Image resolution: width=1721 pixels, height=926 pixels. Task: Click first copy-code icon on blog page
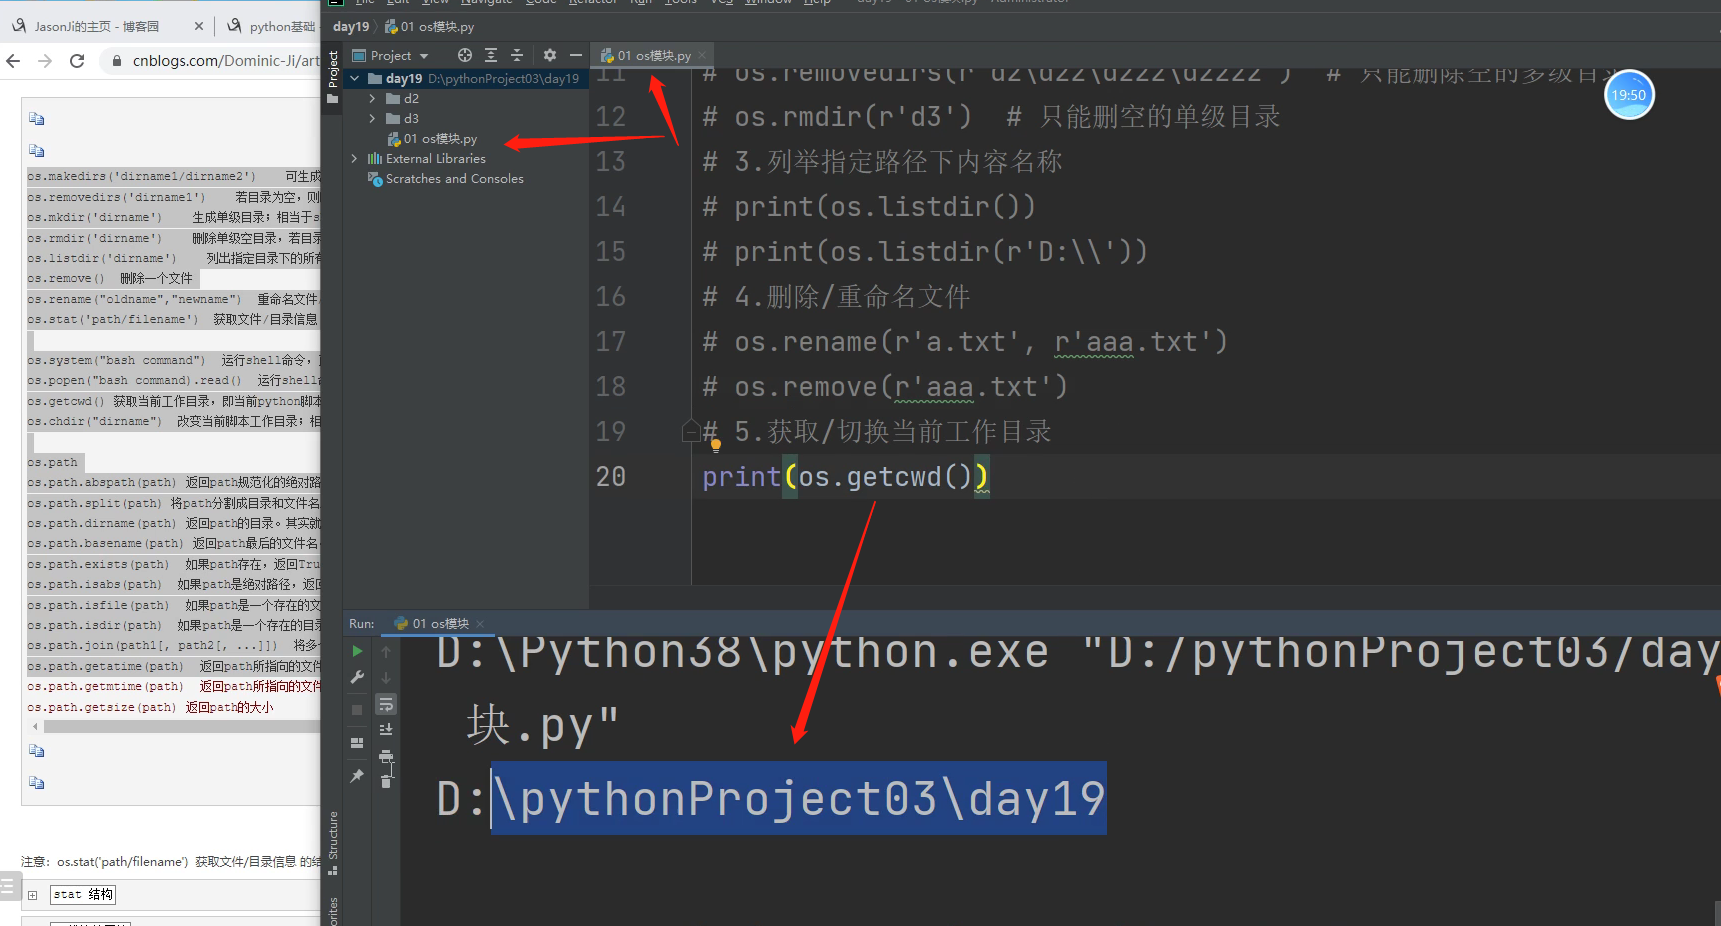point(37,119)
